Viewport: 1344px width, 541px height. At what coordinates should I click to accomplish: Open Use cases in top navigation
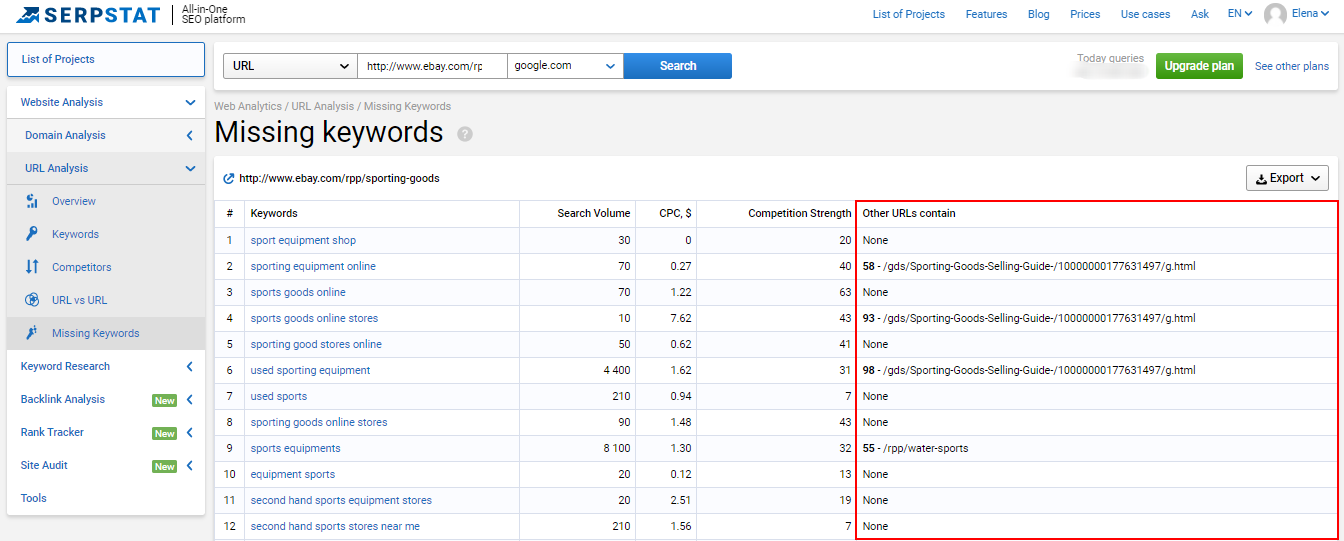point(1145,14)
